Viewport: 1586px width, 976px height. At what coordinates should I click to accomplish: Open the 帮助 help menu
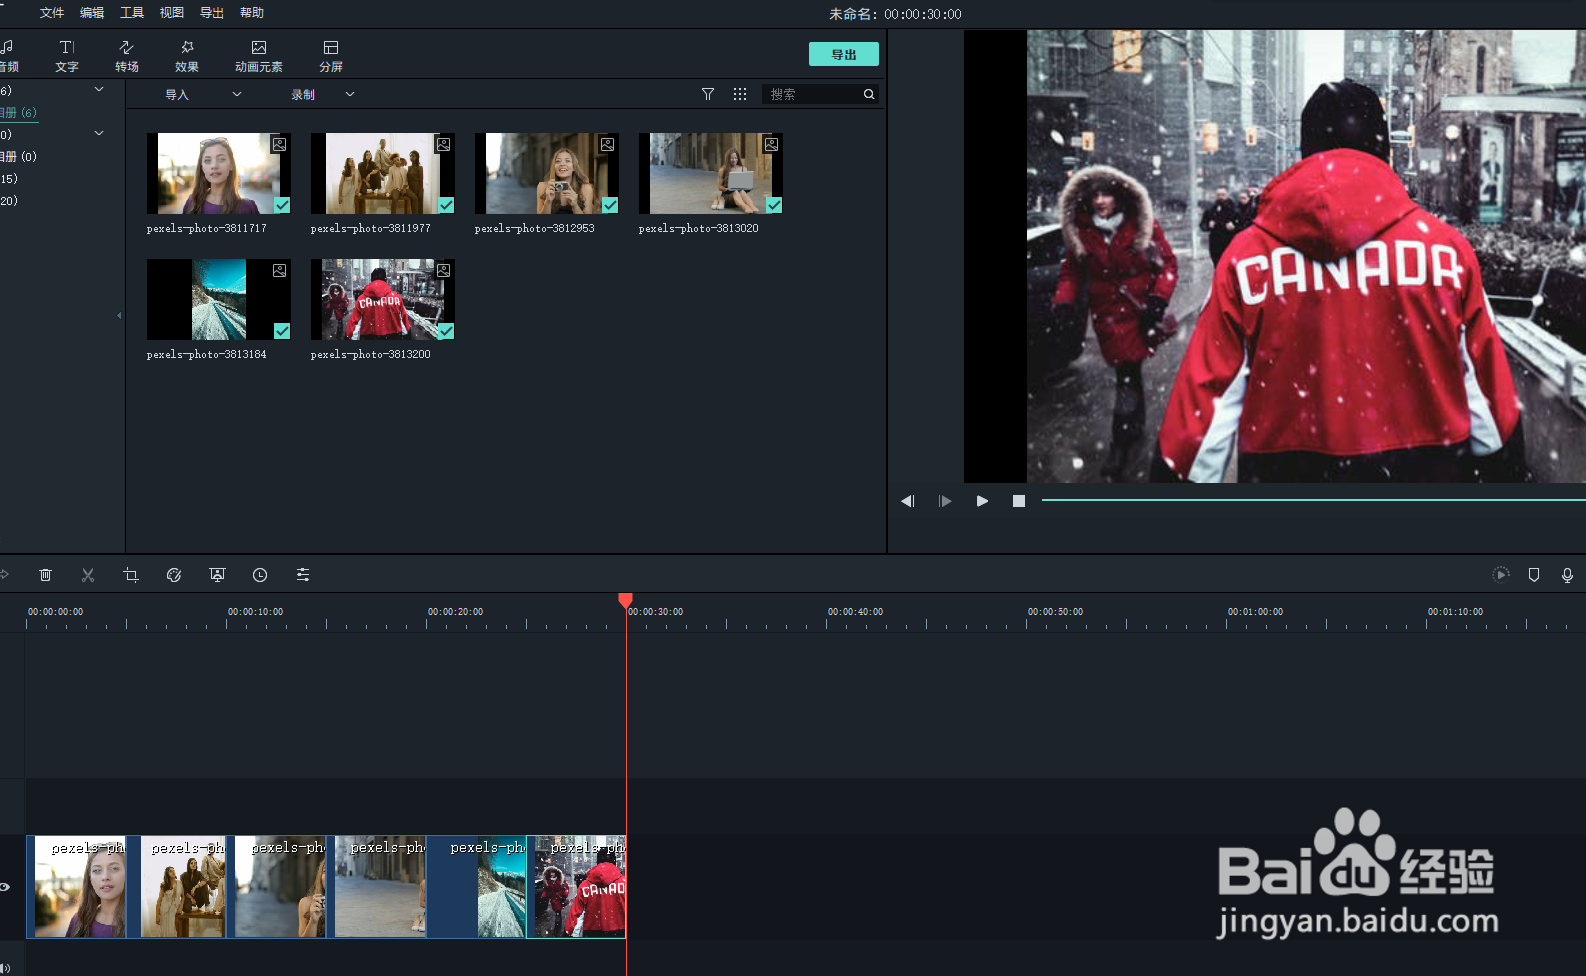point(252,13)
